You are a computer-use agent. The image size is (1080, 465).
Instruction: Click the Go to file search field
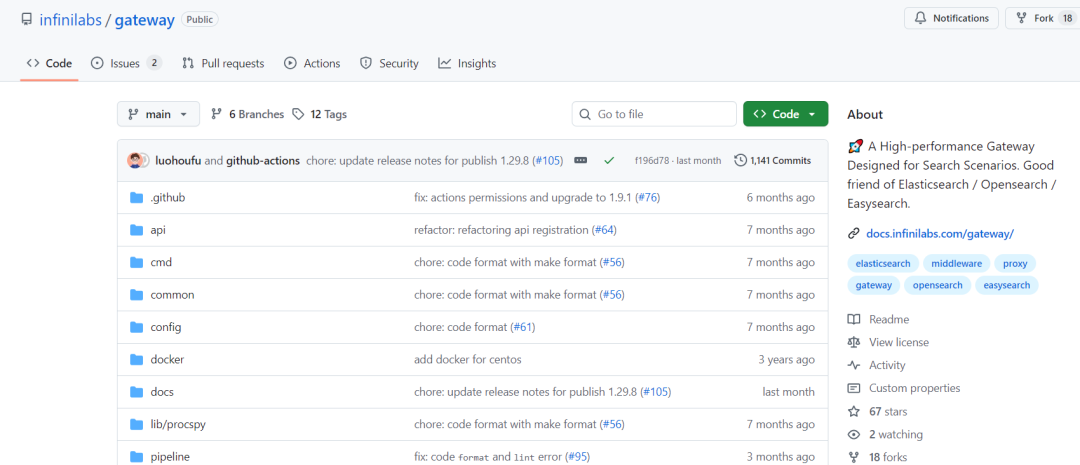click(x=652, y=114)
